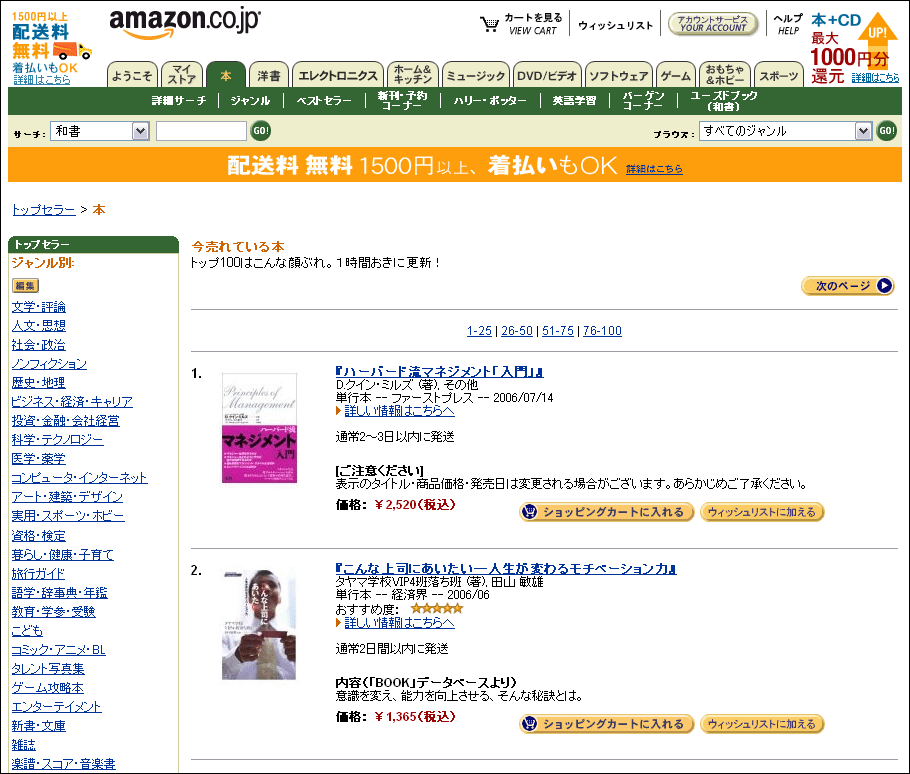Screen dimensions: 910x774
Task: Click the search text input field
Action: [201, 131]
